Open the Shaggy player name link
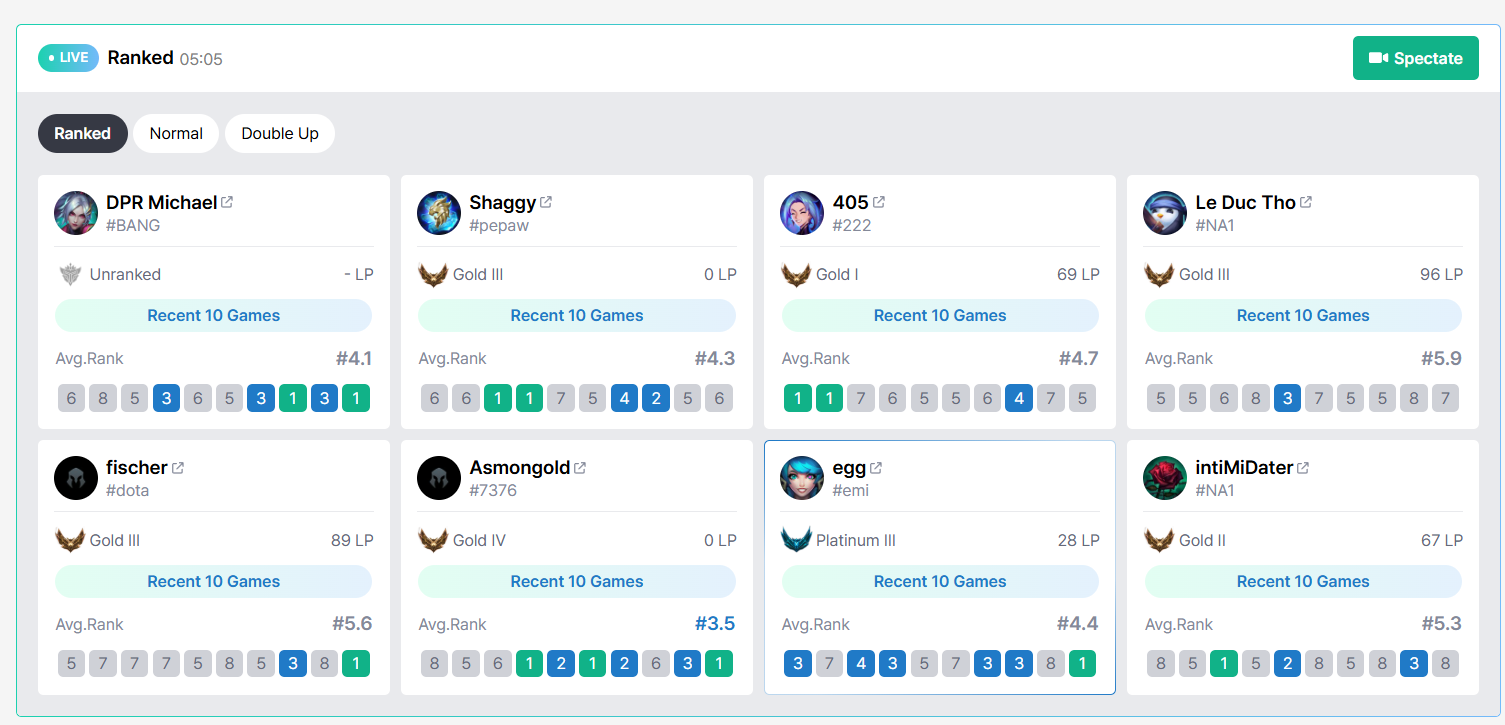Viewport: 1505px width, 725px height. [502, 203]
